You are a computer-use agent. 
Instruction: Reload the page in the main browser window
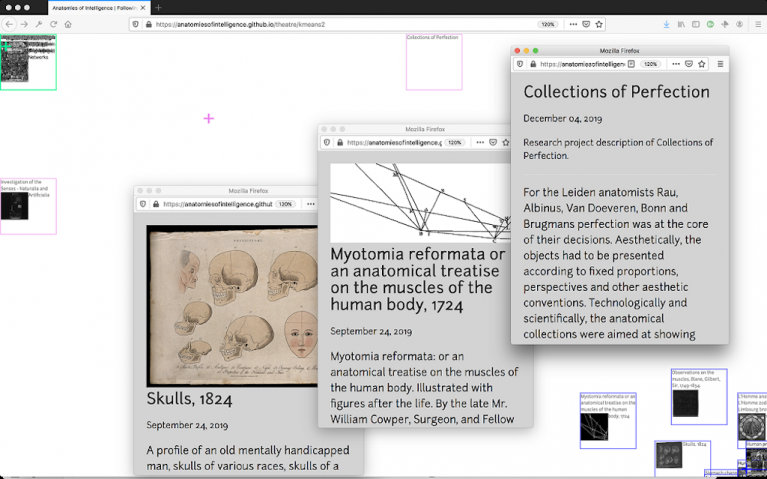53,24
